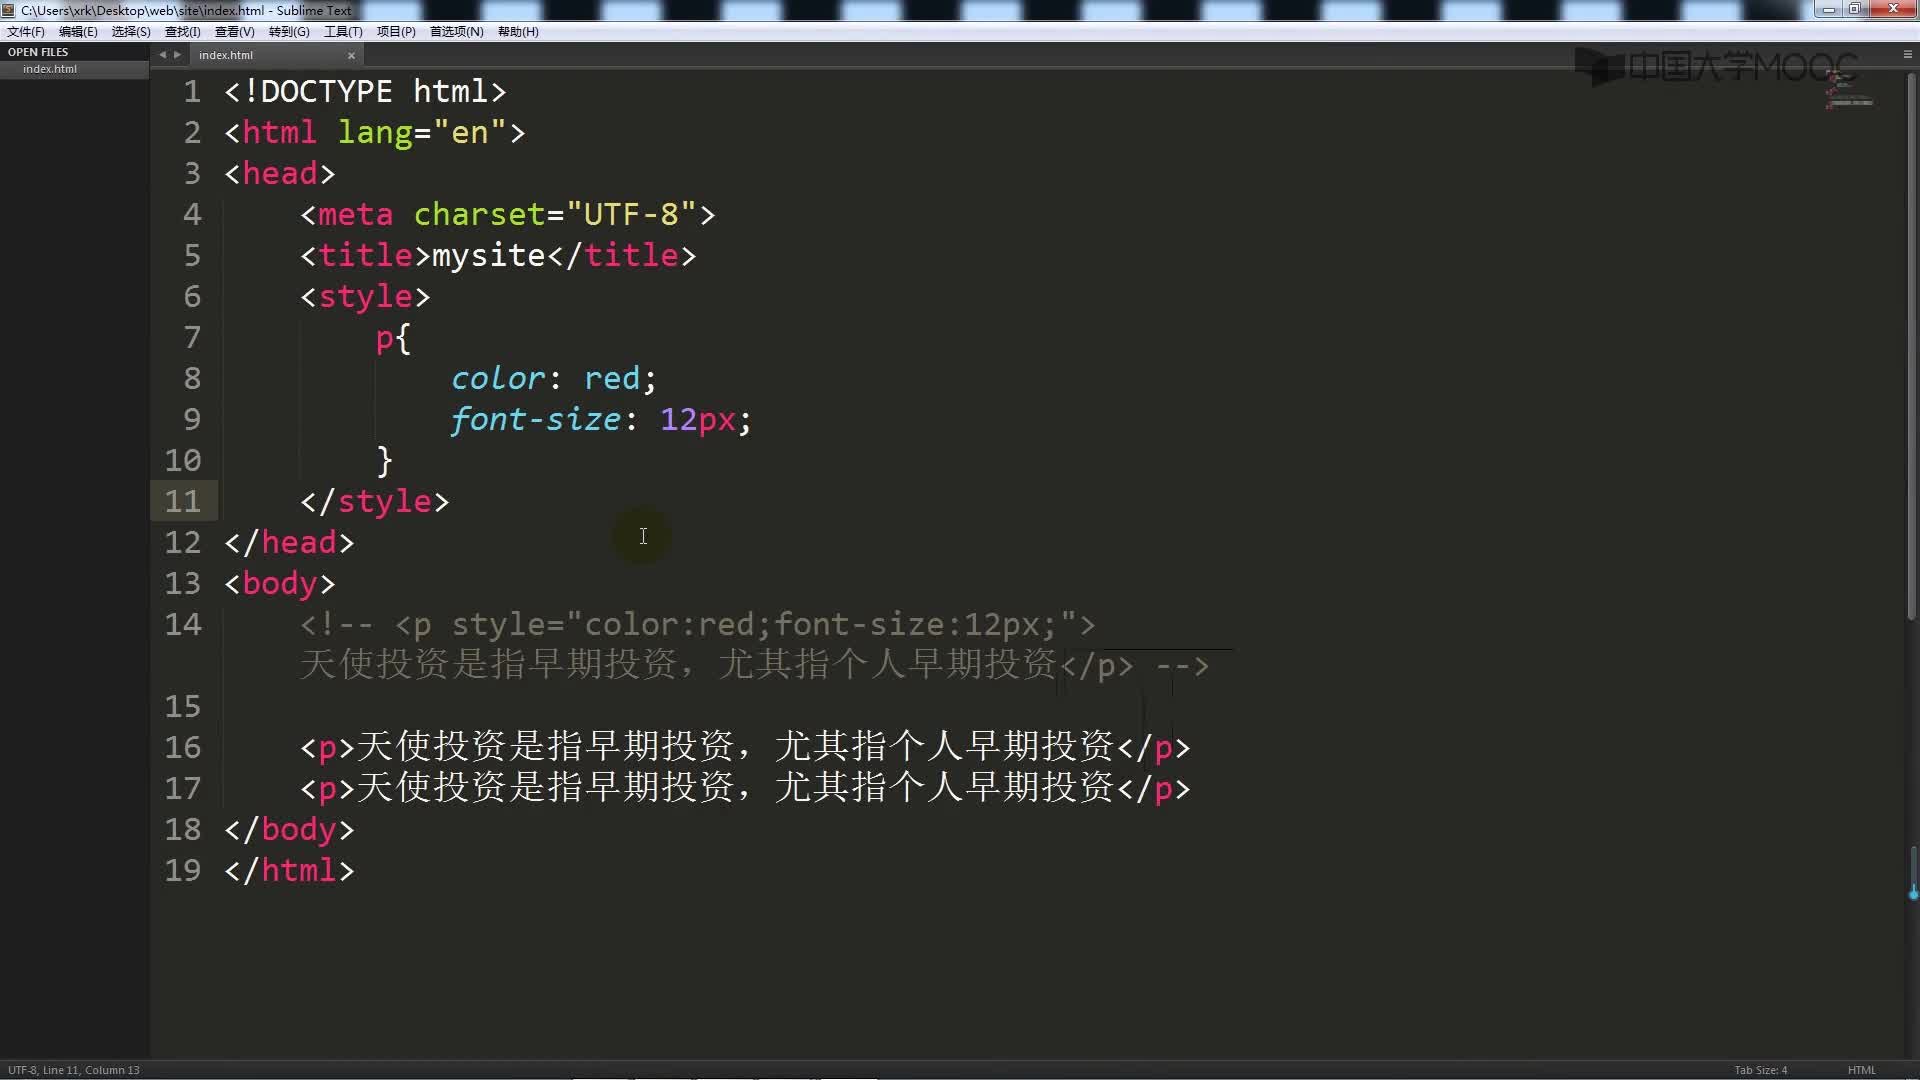Click the Sublime Text app icon in title bar
The height and width of the screenshot is (1080, 1920).
pos(9,10)
